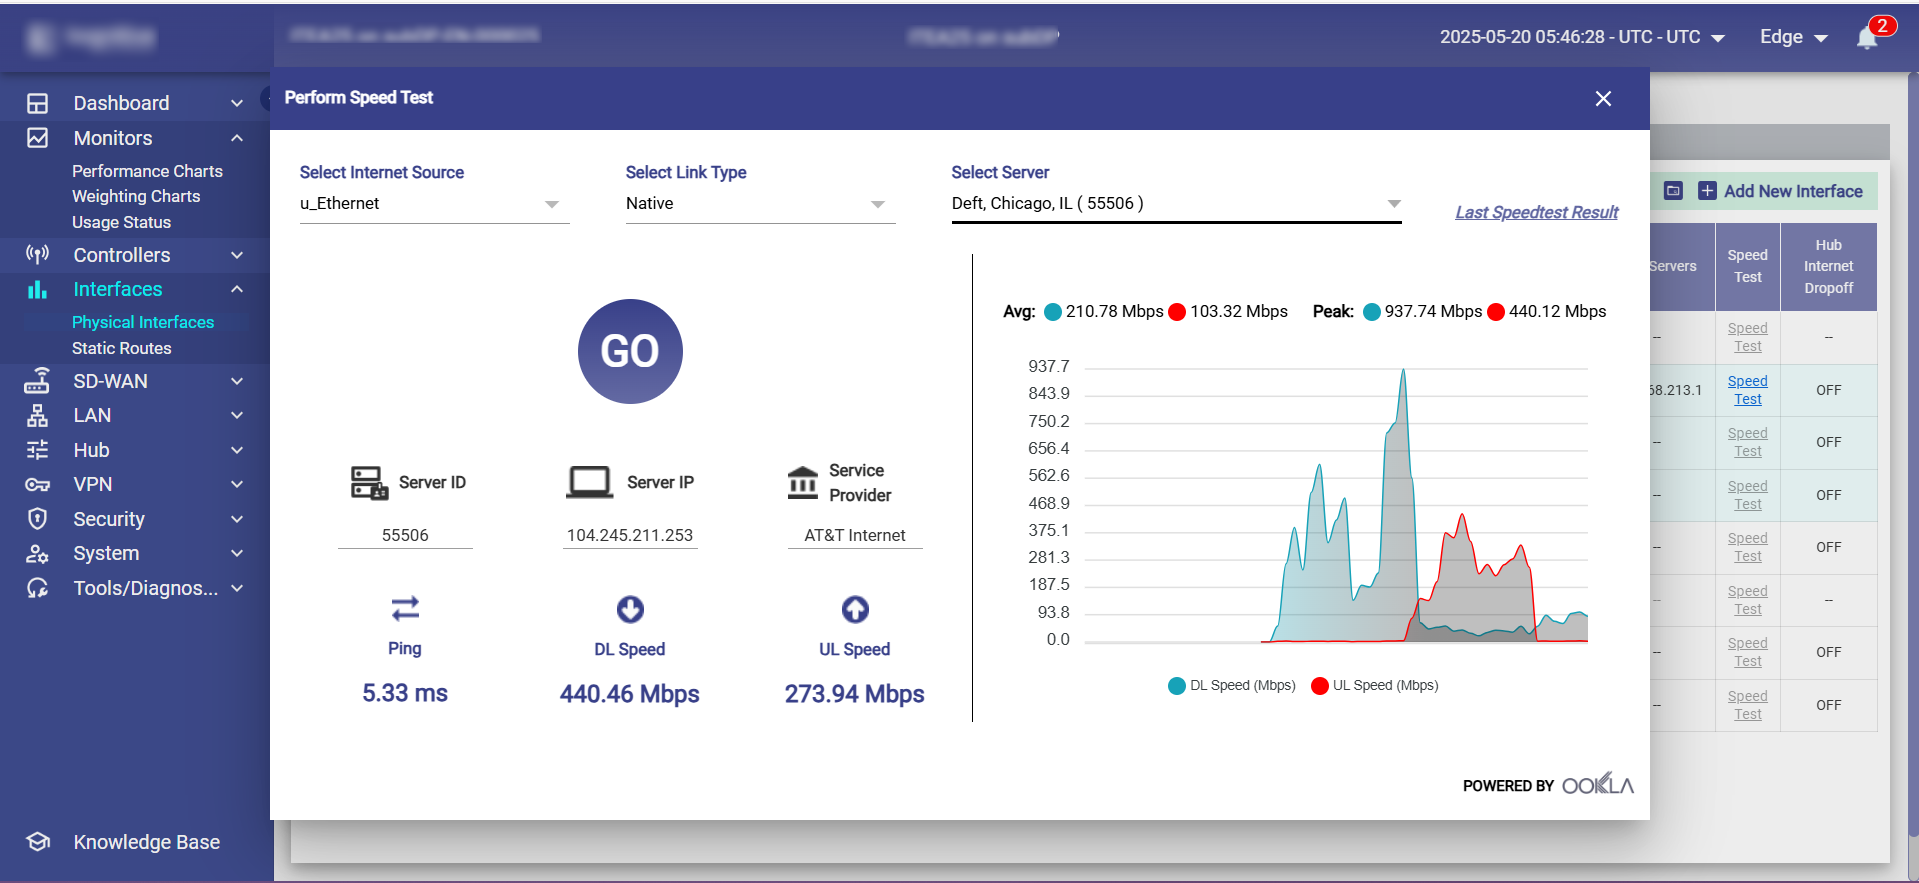Toggle DL Speed series in chart legend

point(1232,685)
